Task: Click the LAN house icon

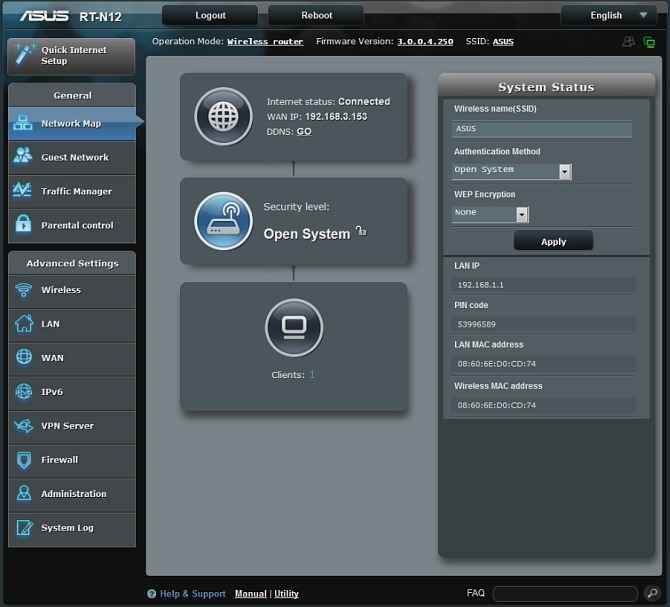Action: coord(24,323)
